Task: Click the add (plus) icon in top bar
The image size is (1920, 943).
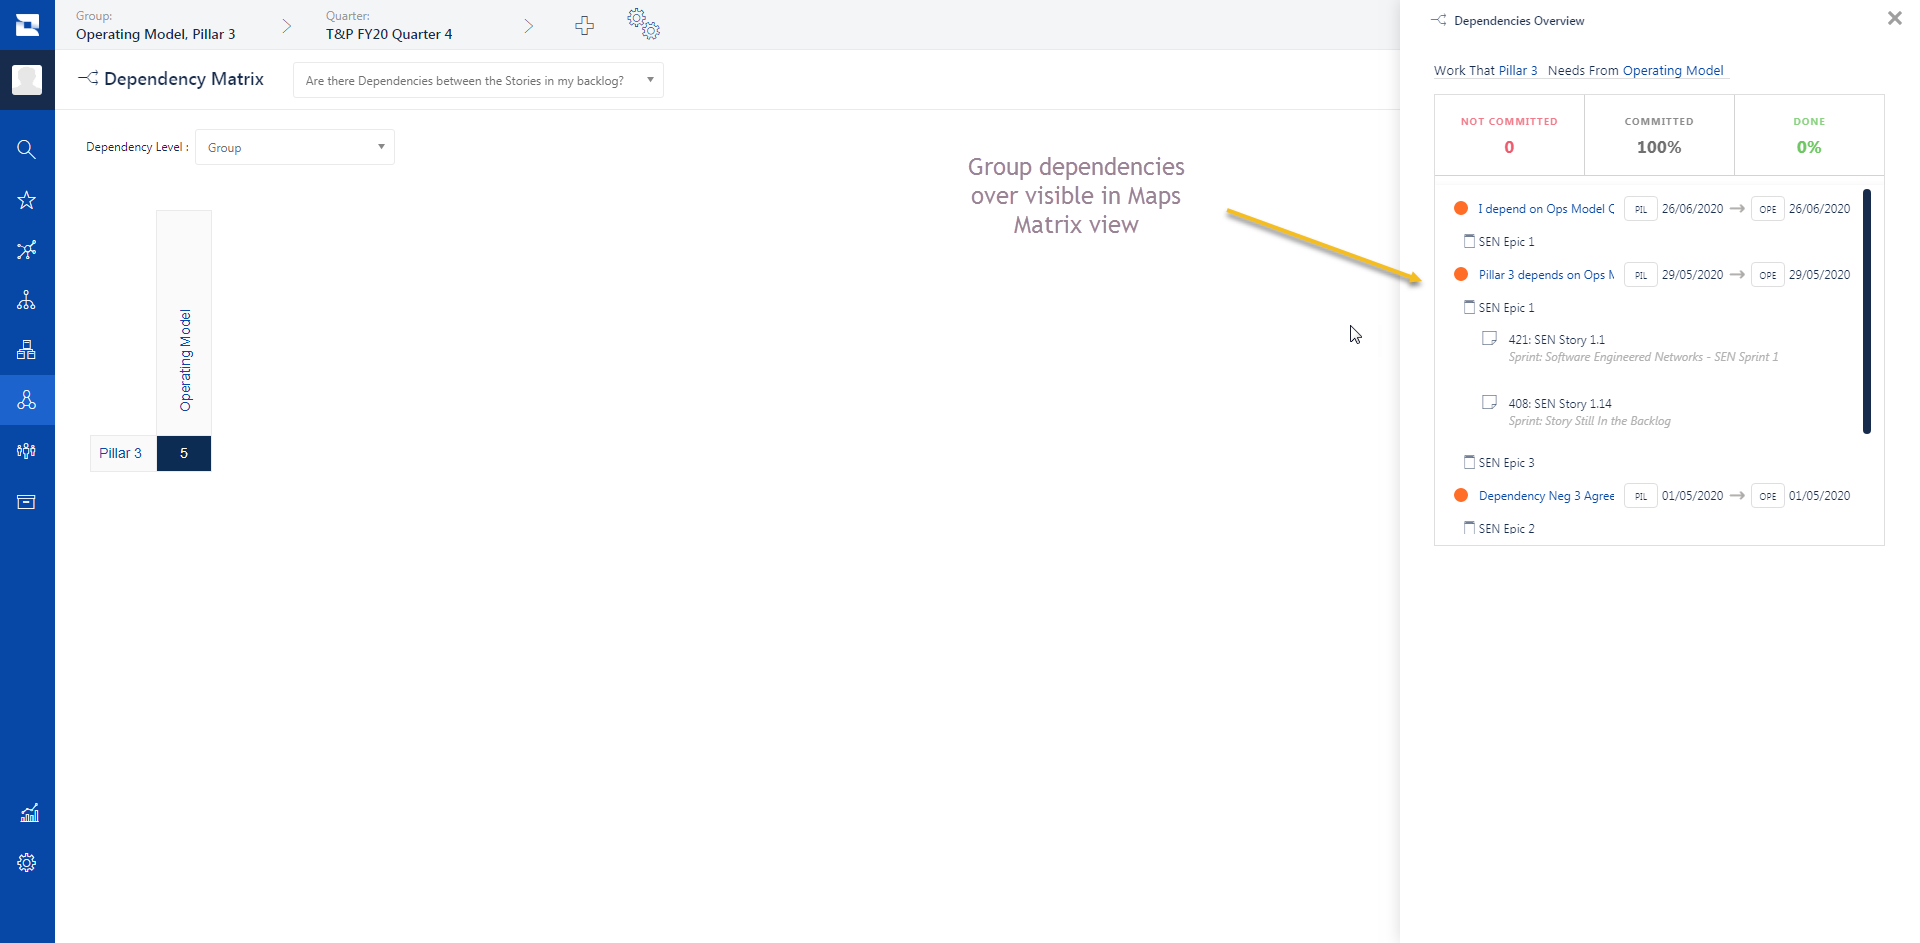Action: pos(584,26)
